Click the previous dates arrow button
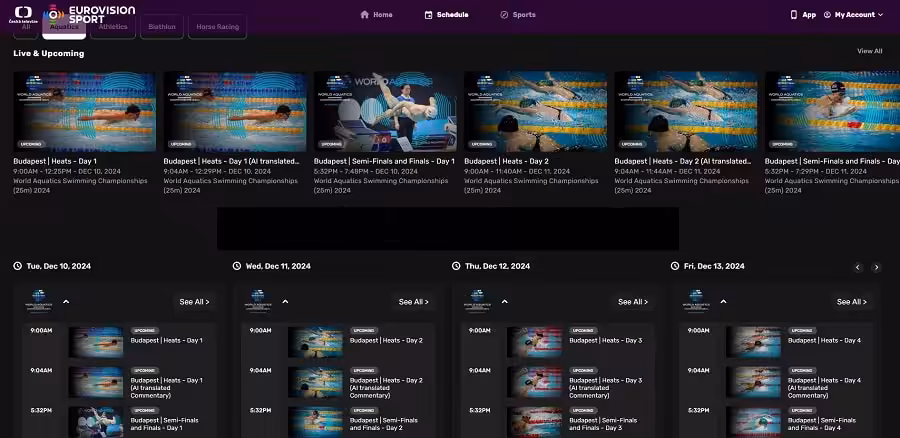900x438 pixels. (858, 267)
